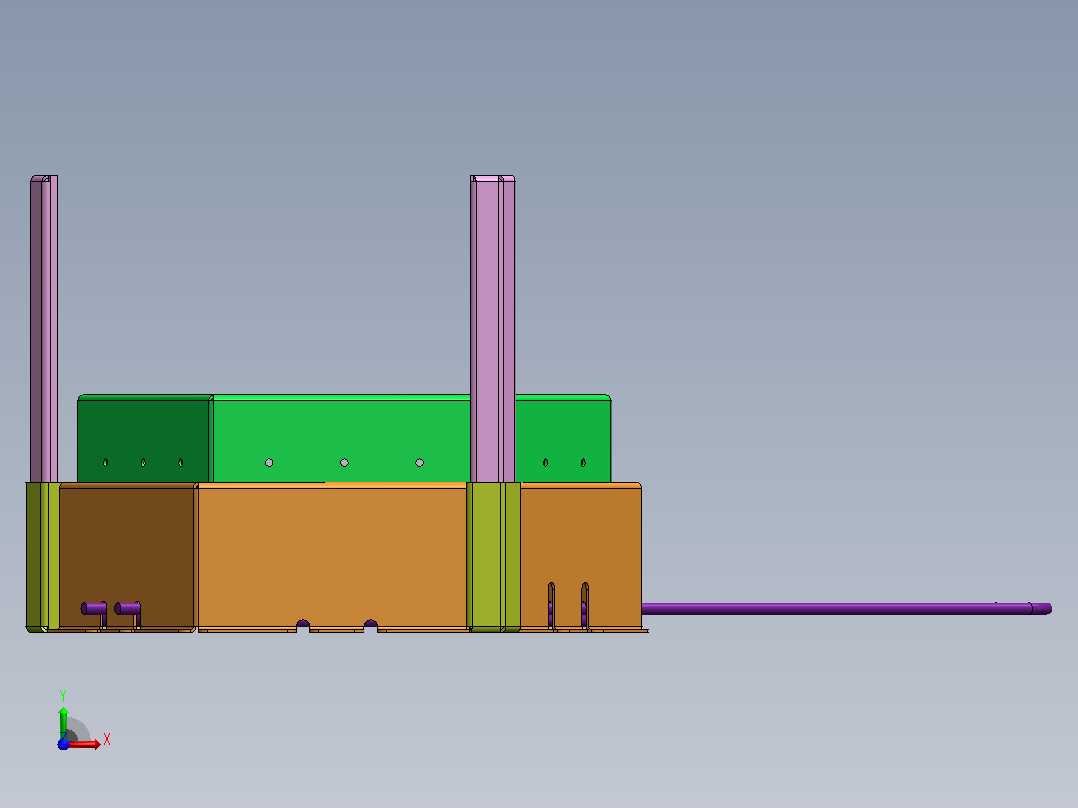
Task: Click the leftmost gray hole in the bright green panel
Action: 269,463
